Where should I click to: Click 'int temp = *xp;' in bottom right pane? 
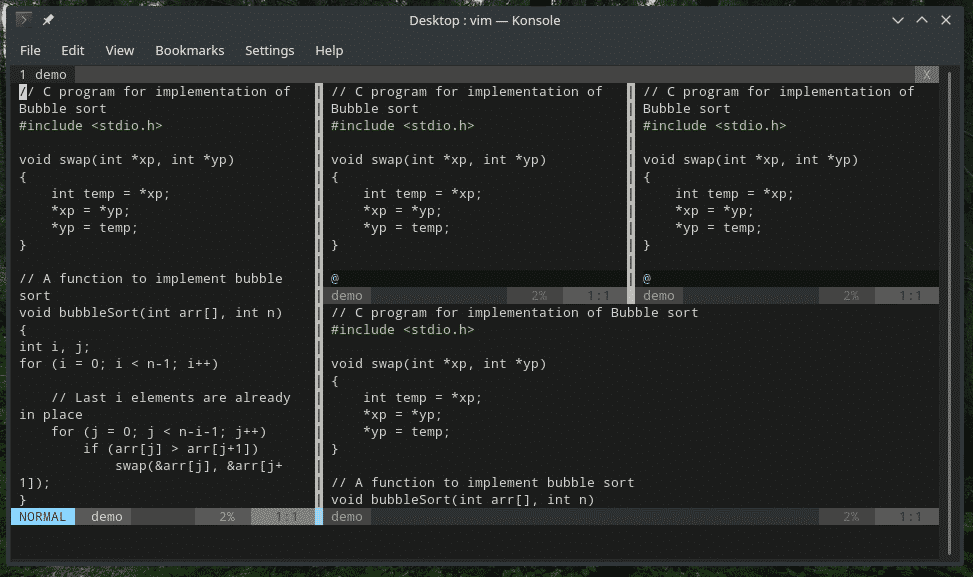[x=423, y=398]
